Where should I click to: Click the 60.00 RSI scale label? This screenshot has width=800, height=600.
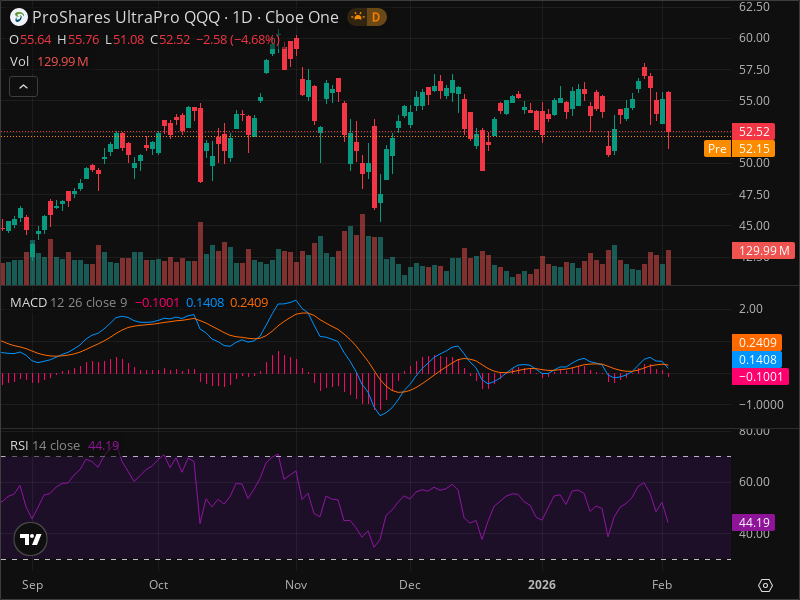coord(754,482)
